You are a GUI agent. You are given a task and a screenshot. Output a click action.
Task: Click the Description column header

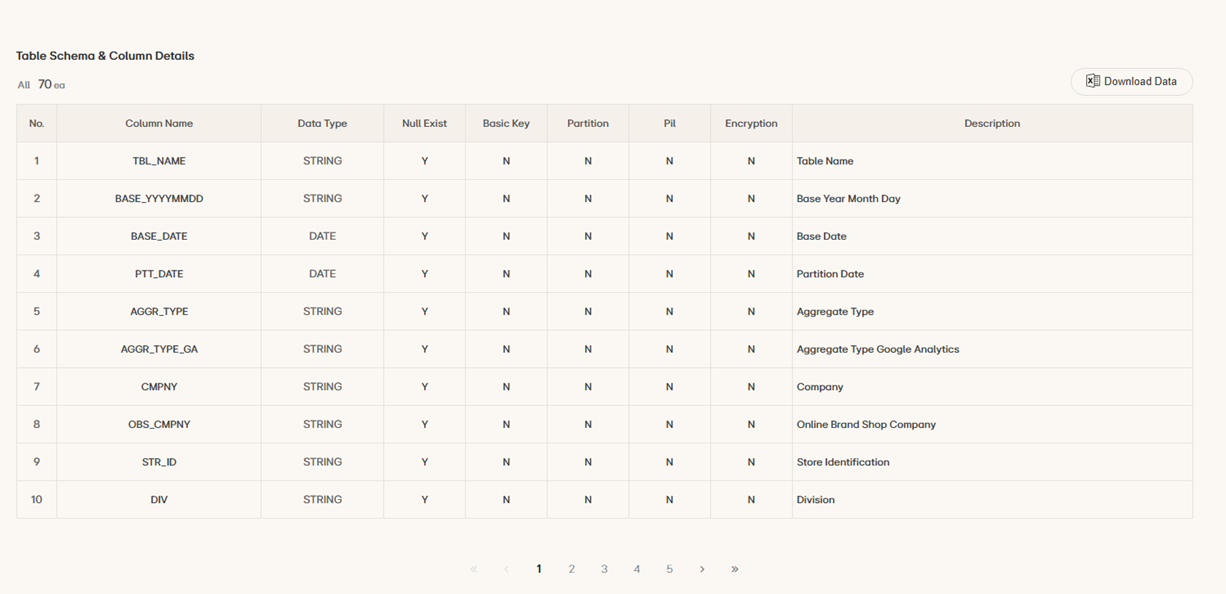tap(992, 124)
